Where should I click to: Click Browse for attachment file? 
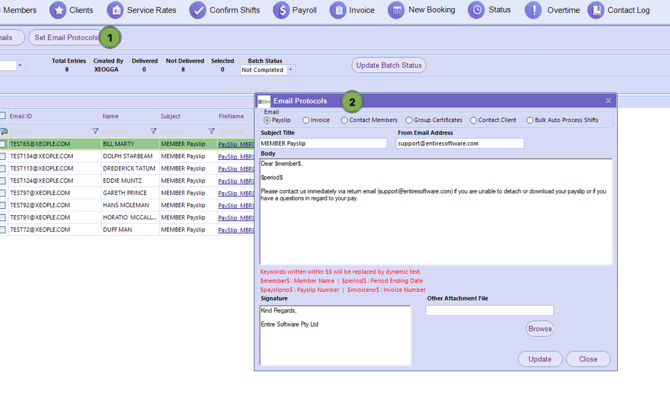(x=539, y=329)
